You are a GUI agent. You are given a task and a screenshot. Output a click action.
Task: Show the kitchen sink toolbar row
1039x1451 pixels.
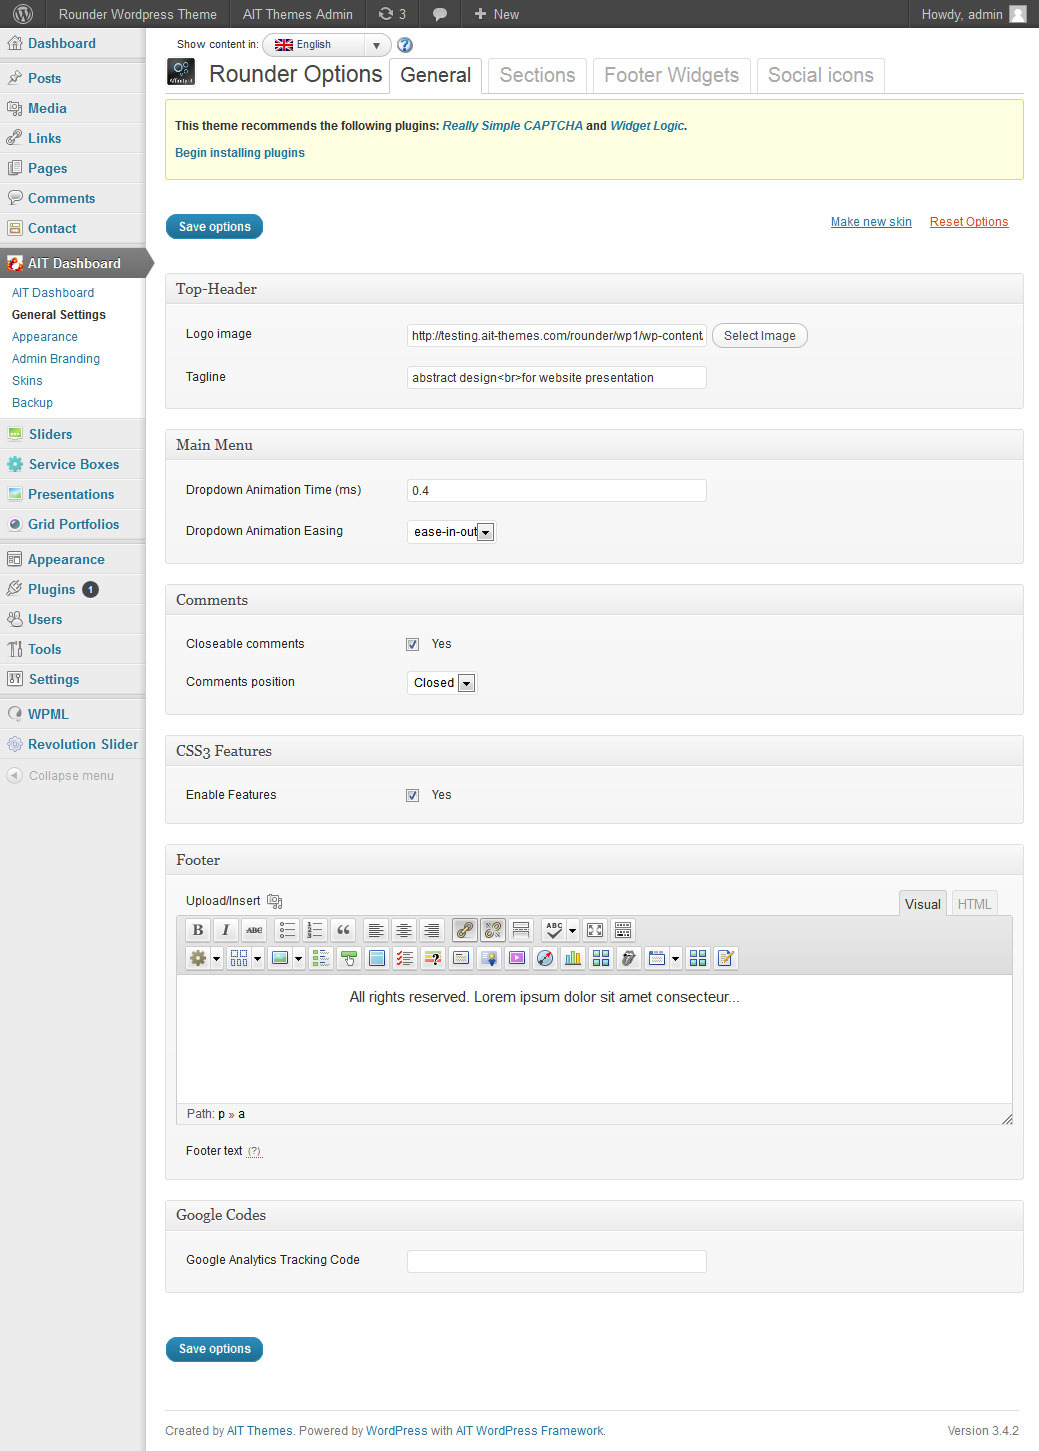[623, 930]
